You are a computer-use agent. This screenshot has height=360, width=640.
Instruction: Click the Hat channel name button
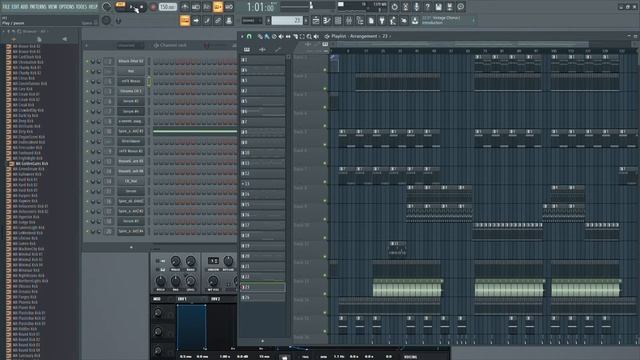tap(131, 71)
